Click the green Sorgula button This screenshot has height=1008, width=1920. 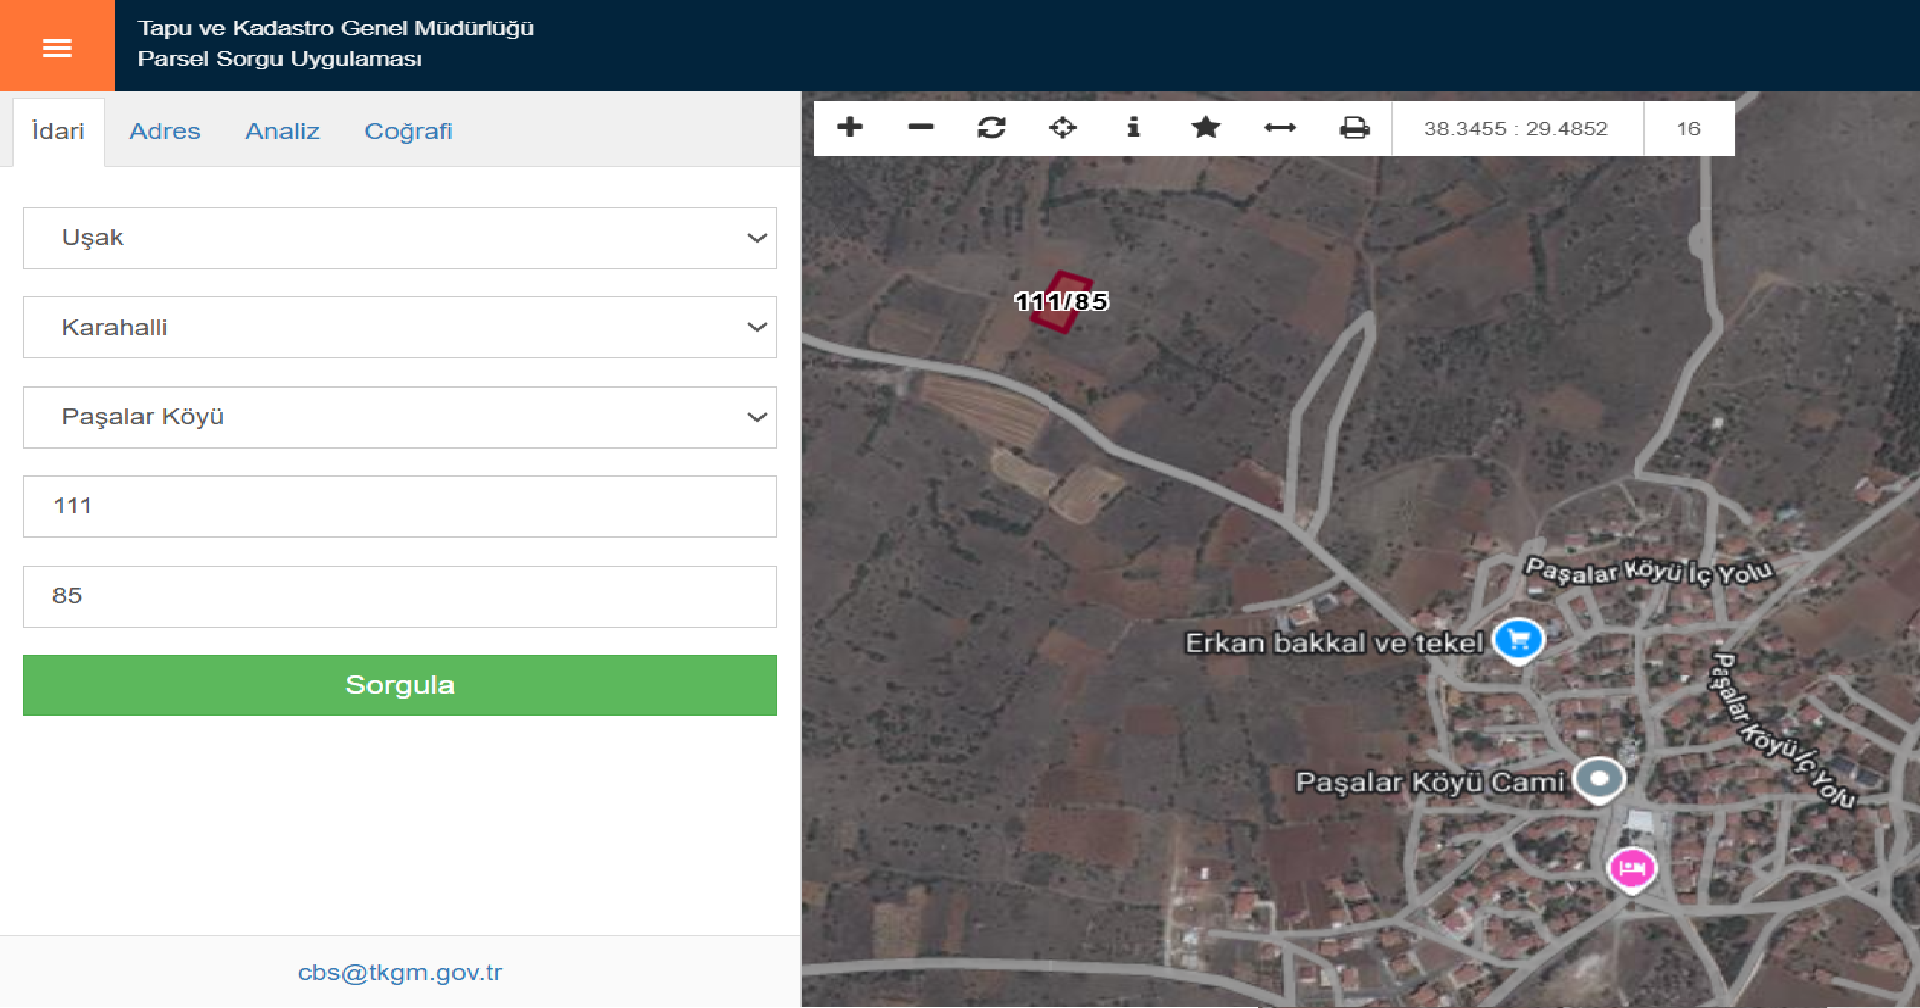(x=400, y=685)
